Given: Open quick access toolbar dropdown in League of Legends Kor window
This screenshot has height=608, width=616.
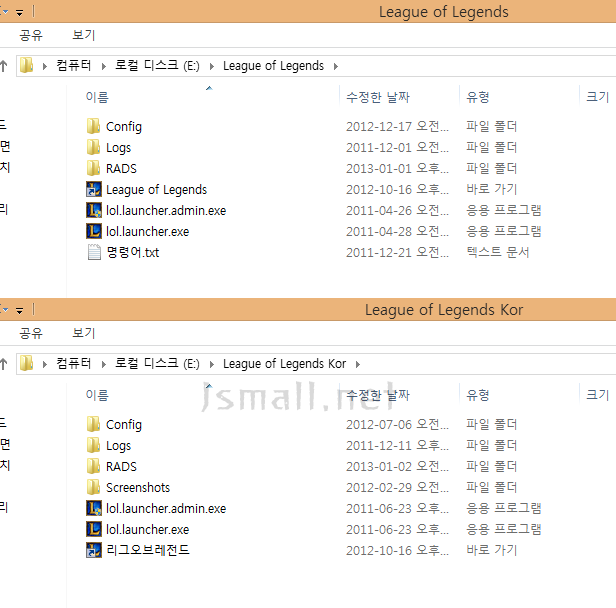Looking at the screenshot, I should point(19,311).
